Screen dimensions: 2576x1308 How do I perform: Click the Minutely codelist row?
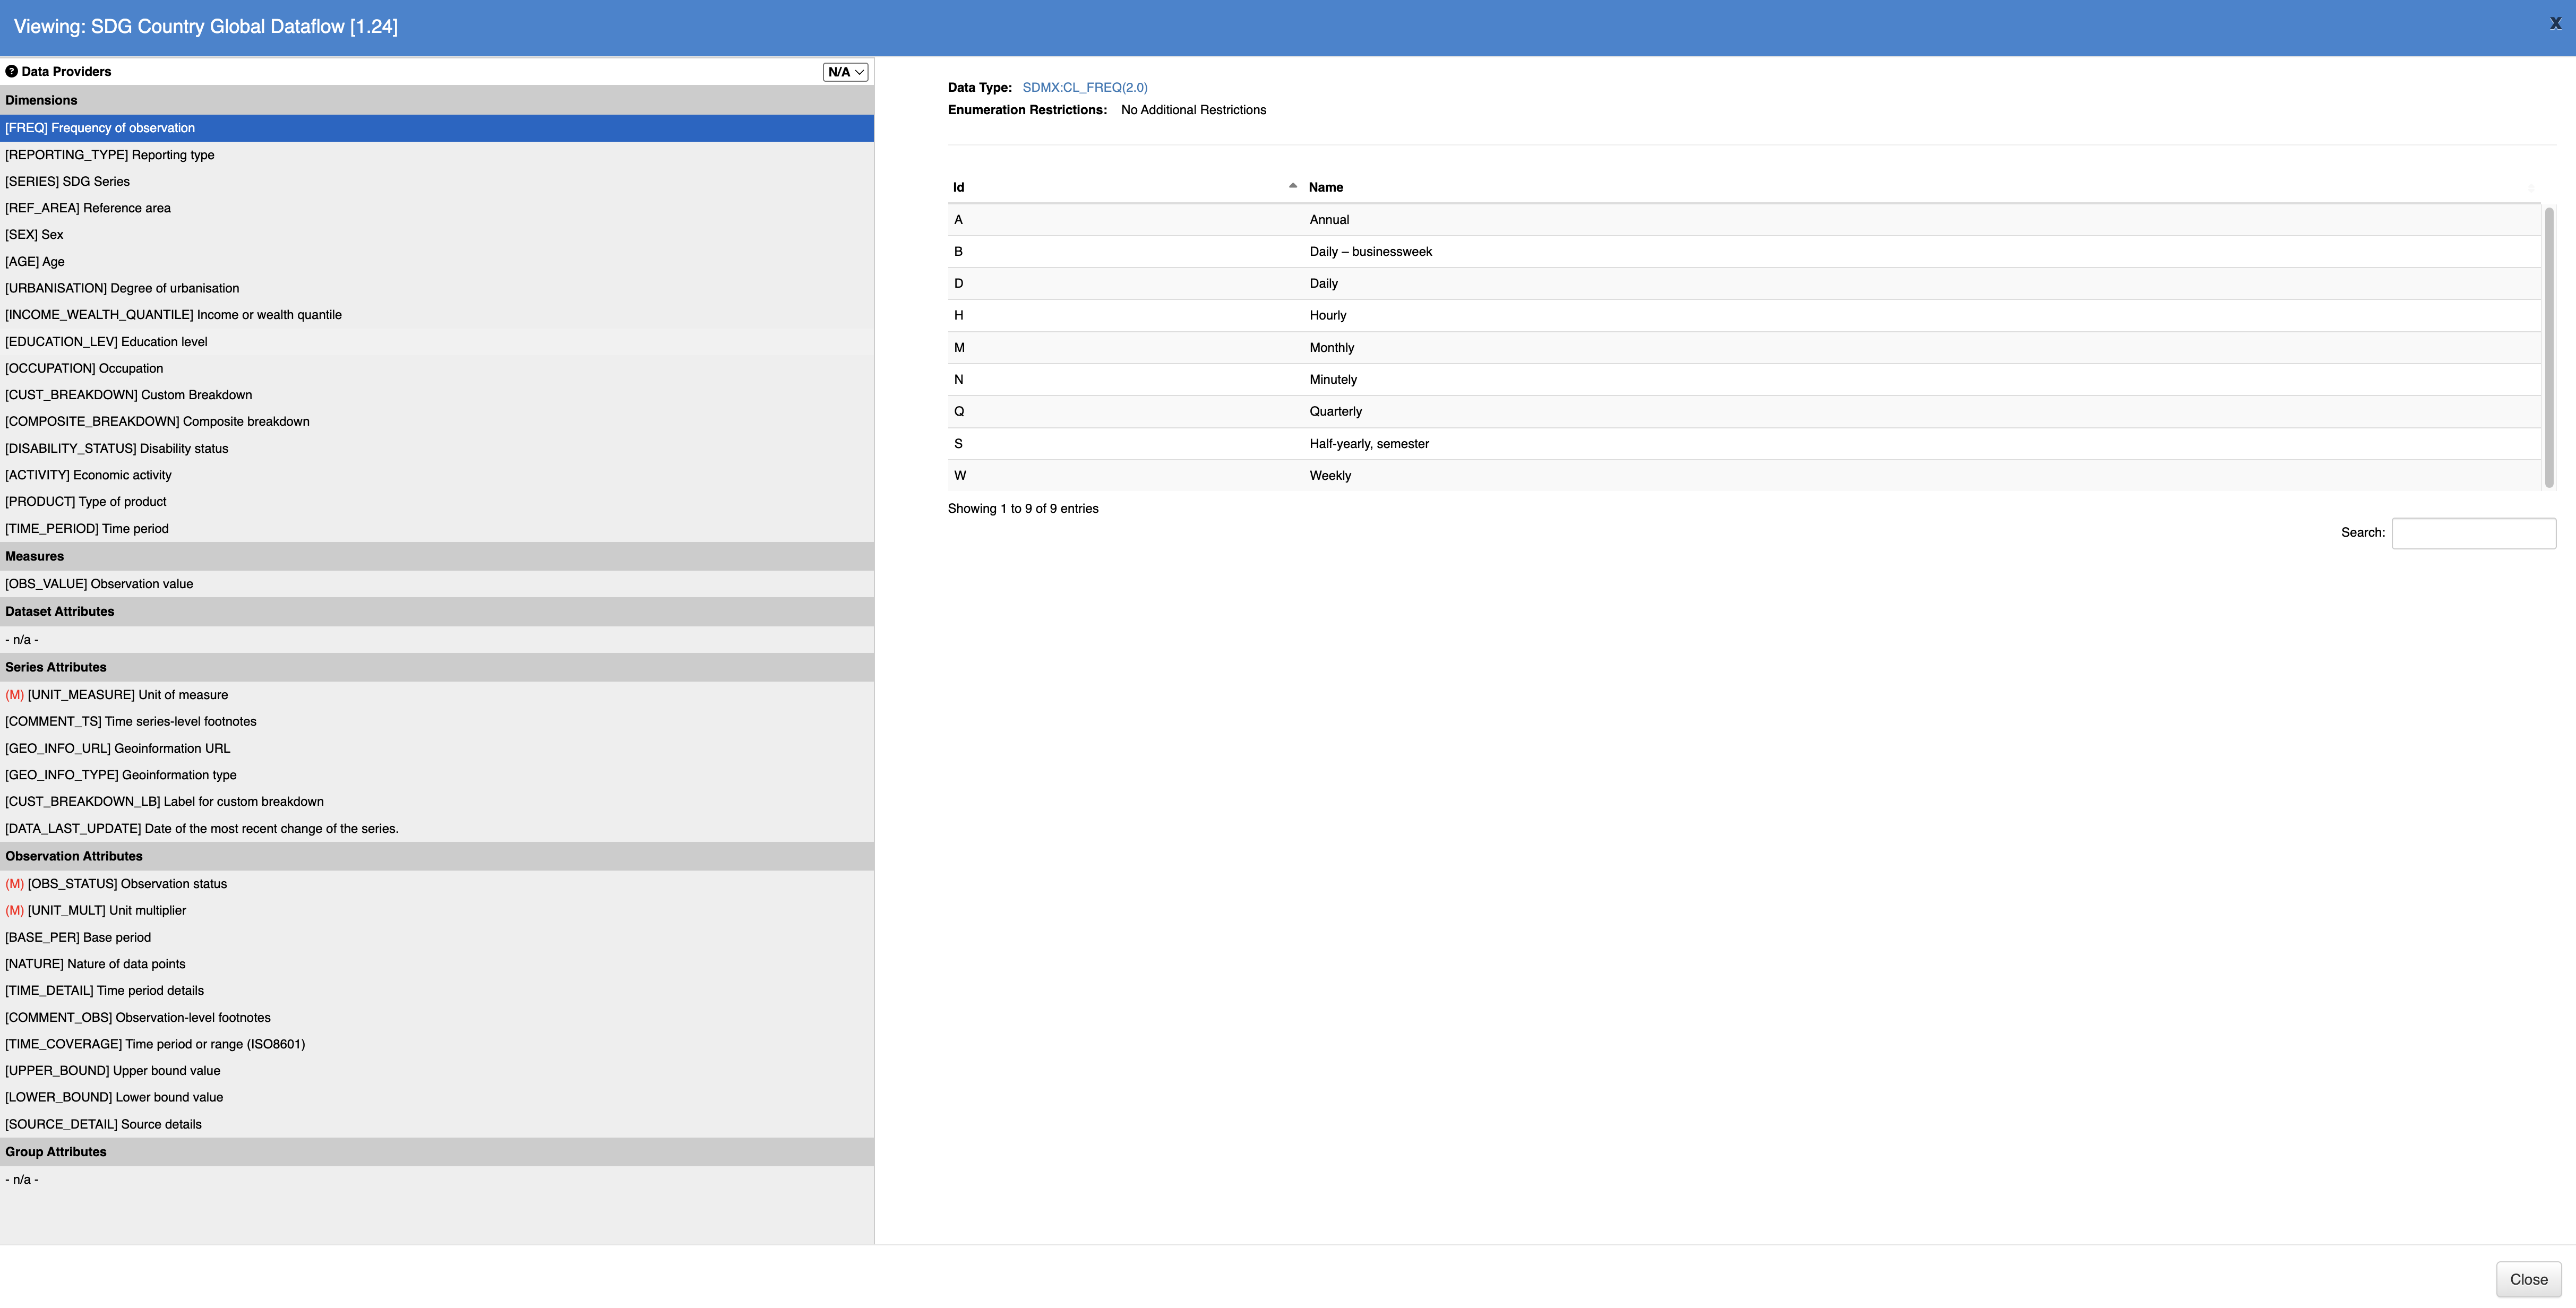click(1744, 380)
